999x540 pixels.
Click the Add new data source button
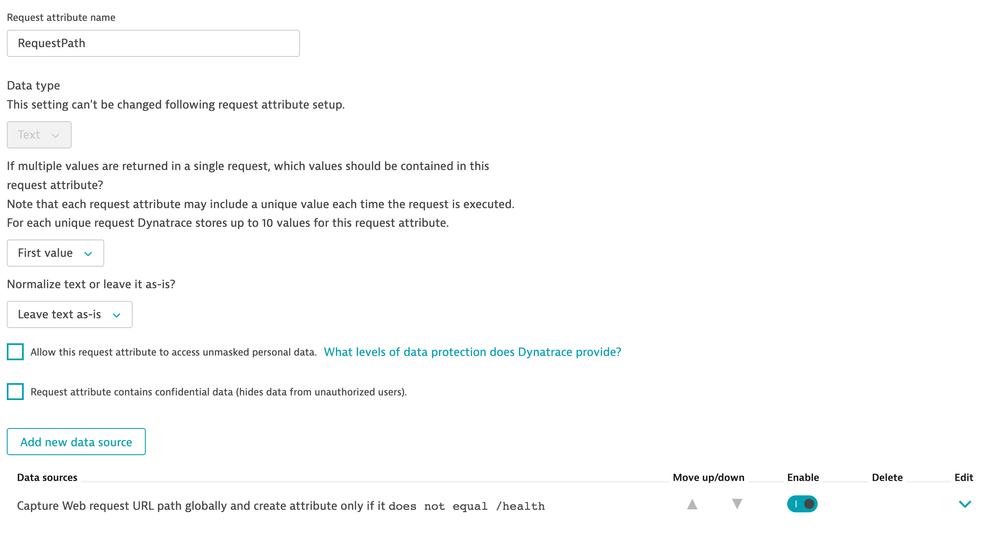[76, 442]
